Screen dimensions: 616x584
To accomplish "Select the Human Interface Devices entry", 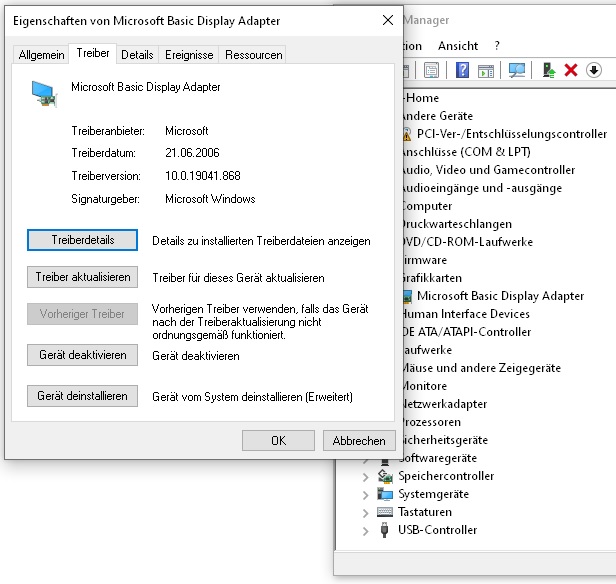I will (466, 314).
